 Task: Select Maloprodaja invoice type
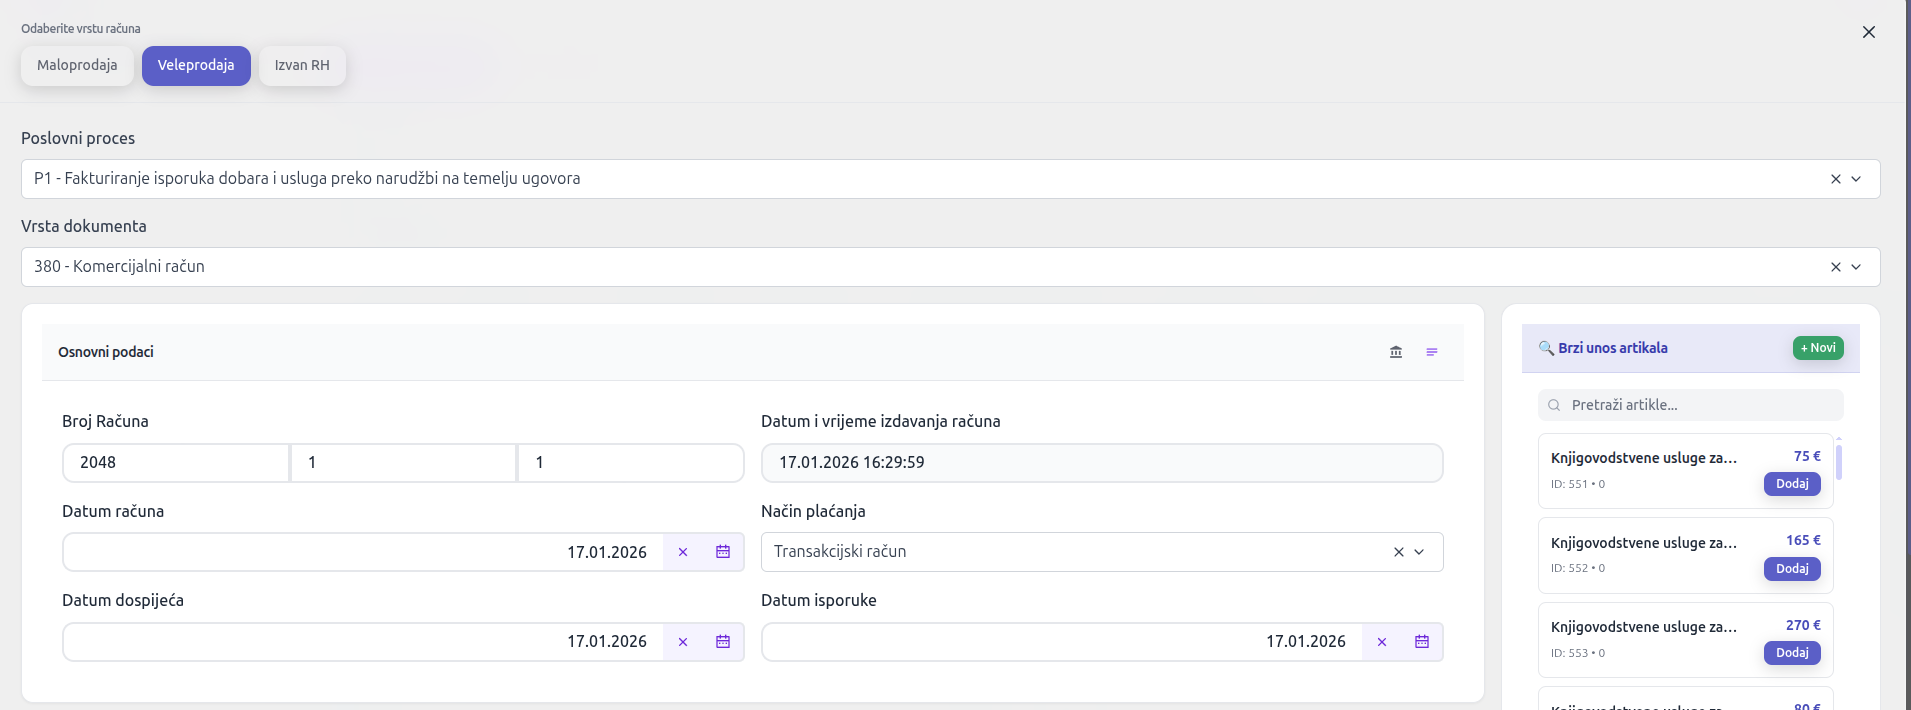tap(77, 66)
